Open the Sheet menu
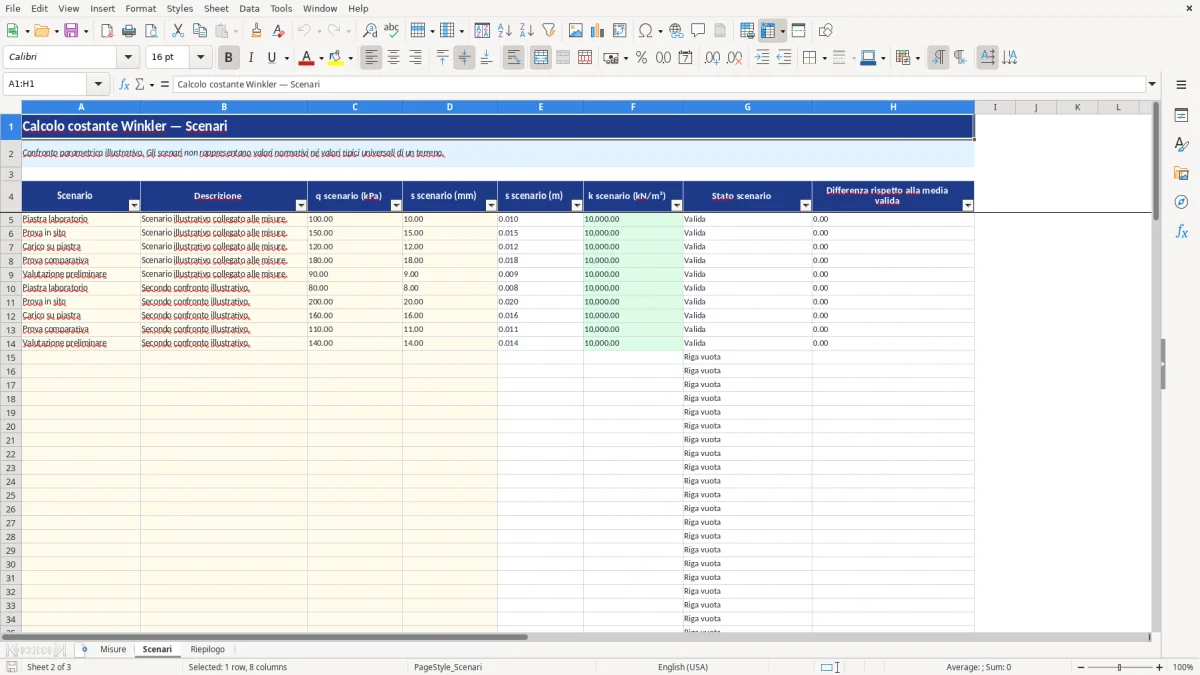This screenshot has height=675, width=1200. pyautogui.click(x=216, y=8)
